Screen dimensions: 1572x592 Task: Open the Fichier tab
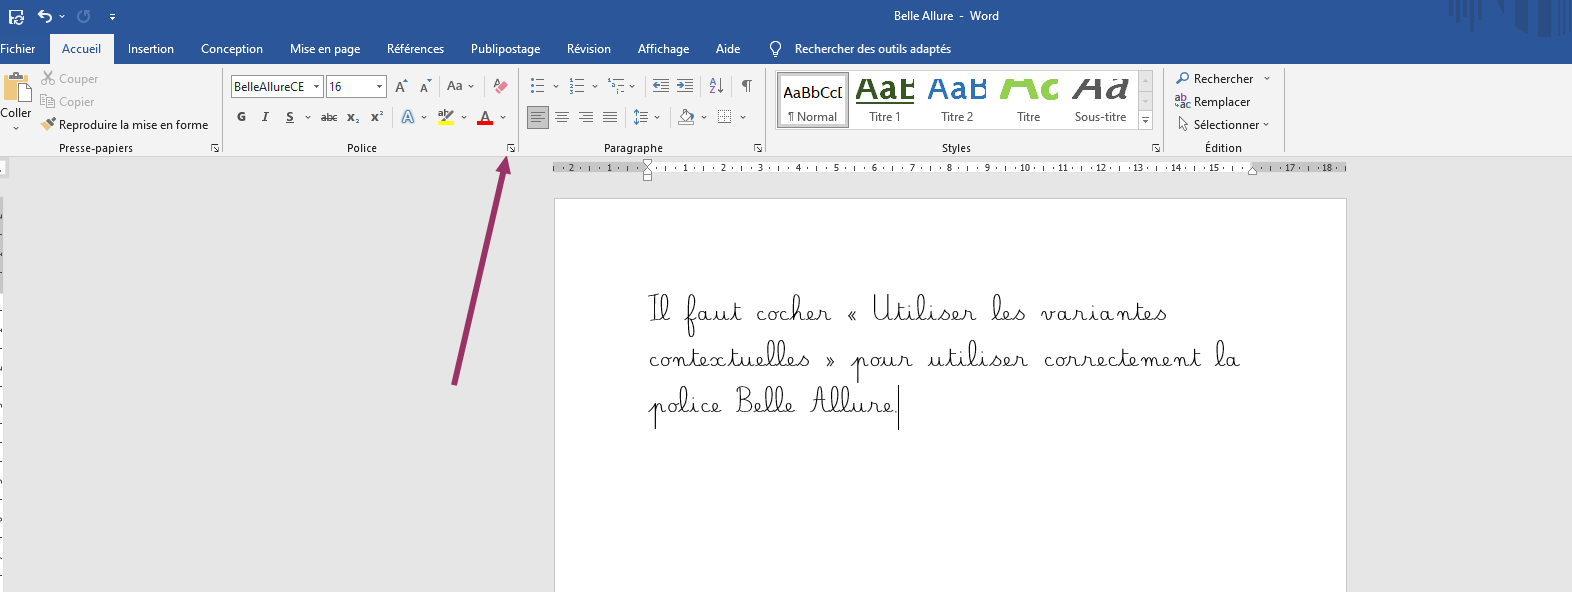click(x=18, y=49)
